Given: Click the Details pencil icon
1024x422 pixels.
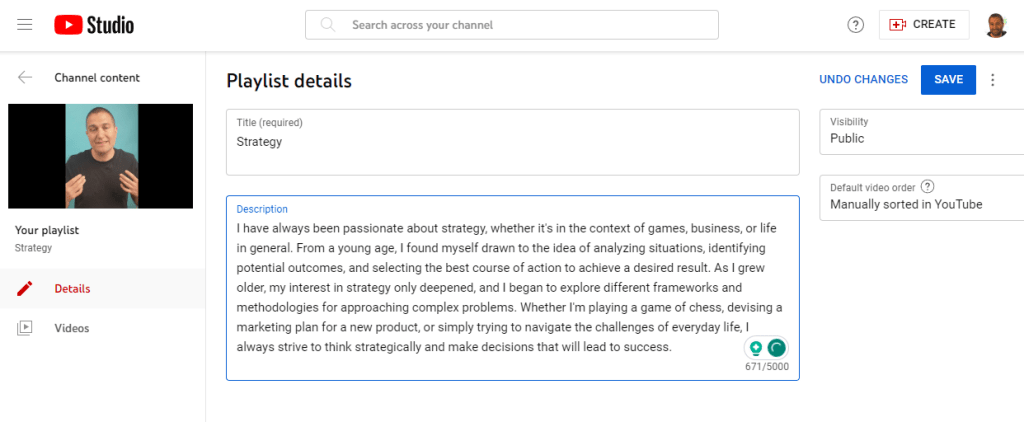Looking at the screenshot, I should click(x=24, y=288).
